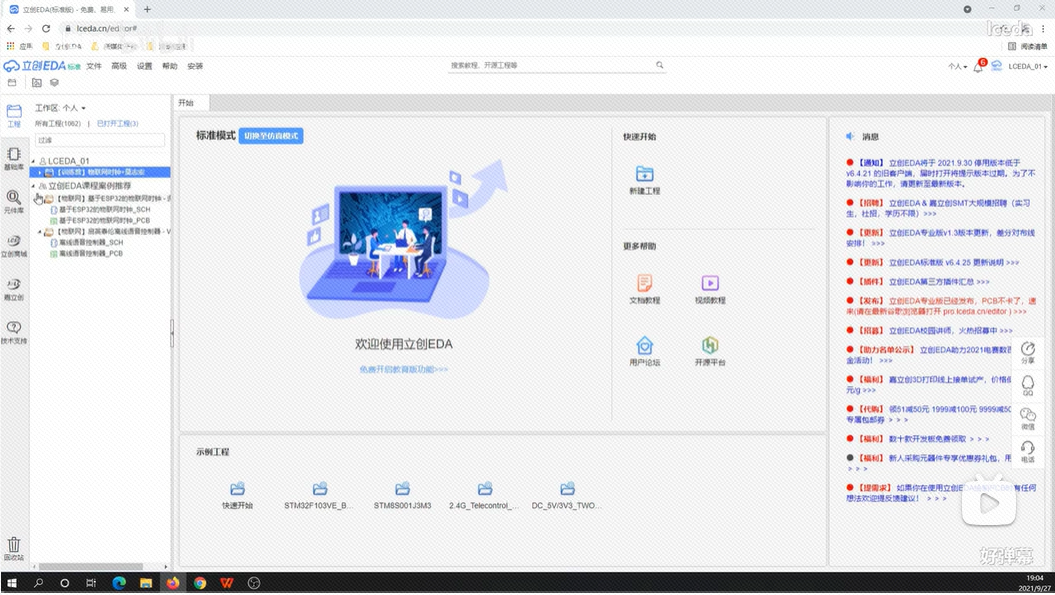Open the 【插件】 third-party plugins message
The width and height of the screenshot is (1055, 595).
[918, 282]
